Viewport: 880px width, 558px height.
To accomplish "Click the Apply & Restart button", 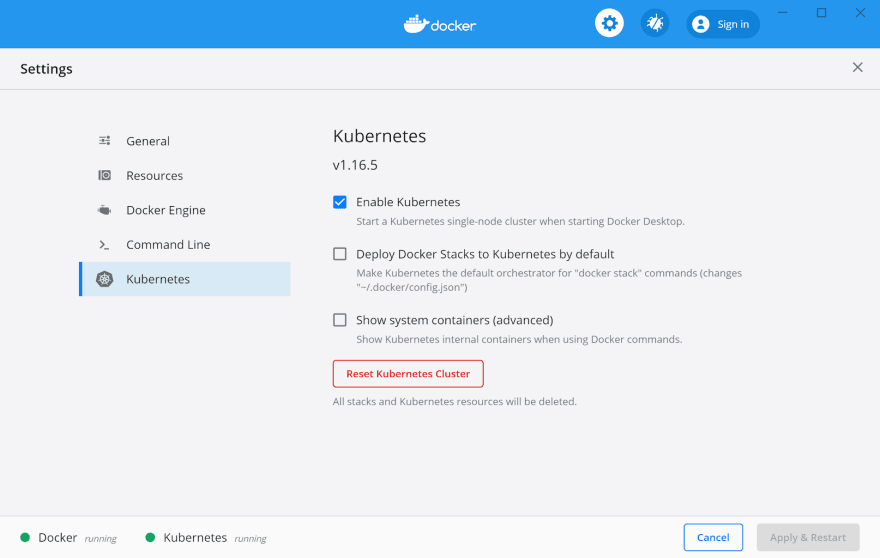I will tap(808, 537).
